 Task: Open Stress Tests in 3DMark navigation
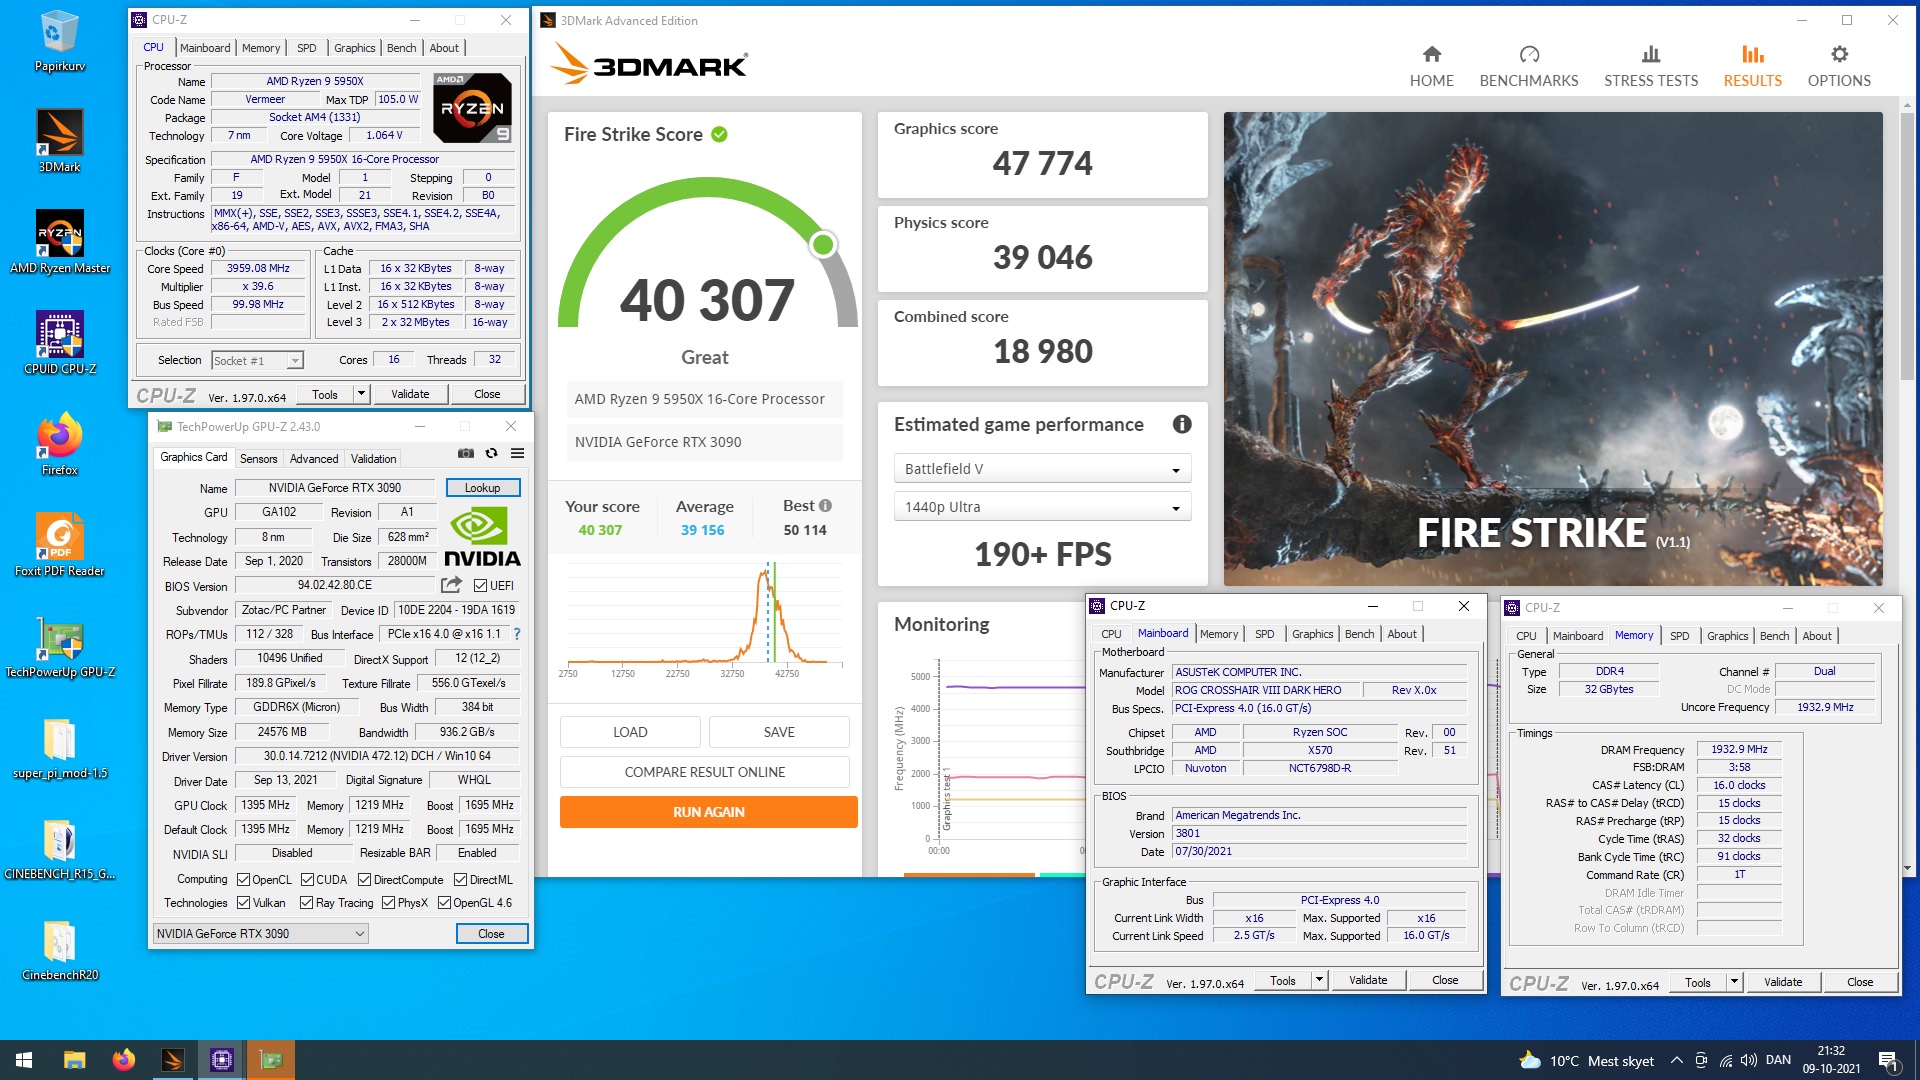tap(1650, 66)
